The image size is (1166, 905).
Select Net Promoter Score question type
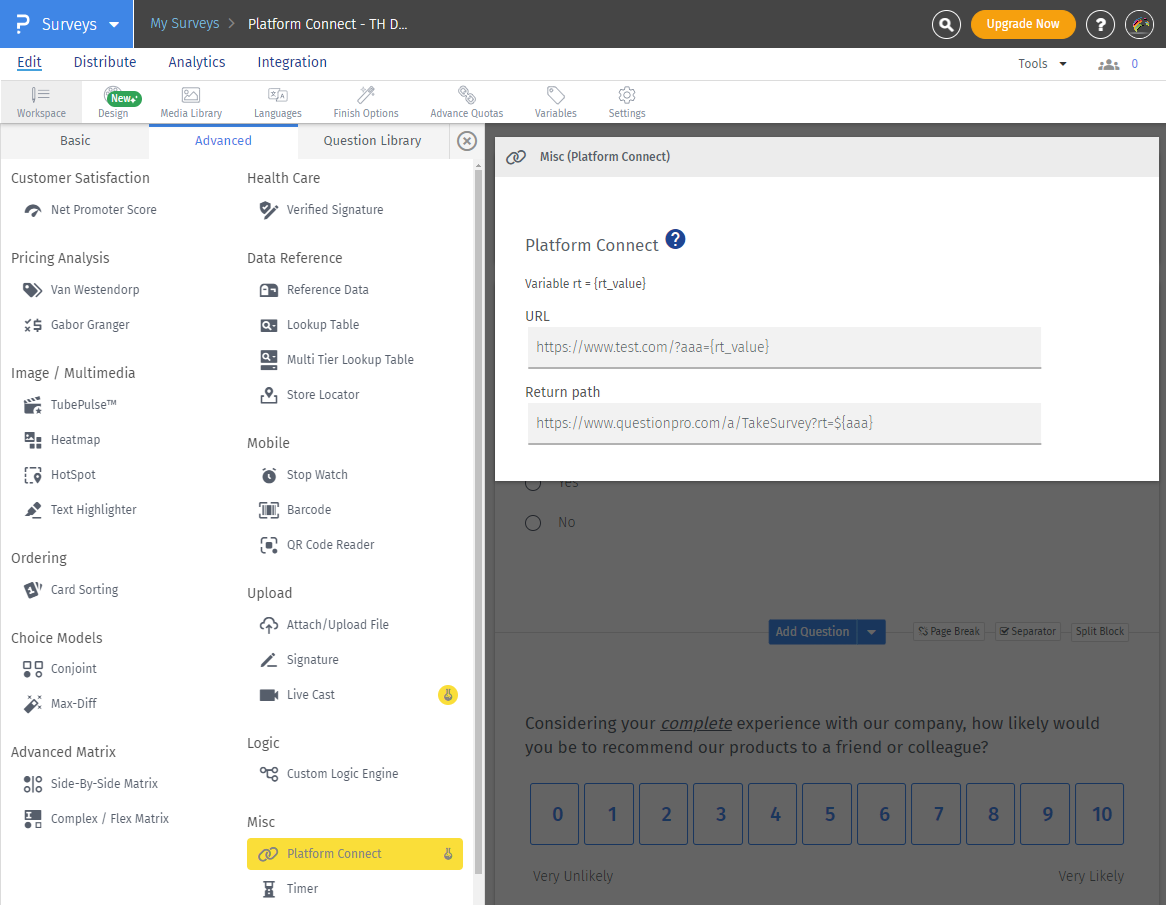90,210
